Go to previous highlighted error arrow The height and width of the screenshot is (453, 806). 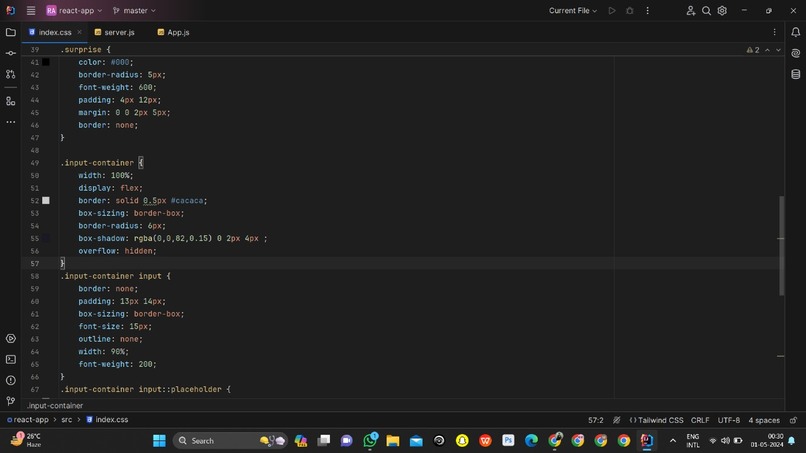coord(767,50)
